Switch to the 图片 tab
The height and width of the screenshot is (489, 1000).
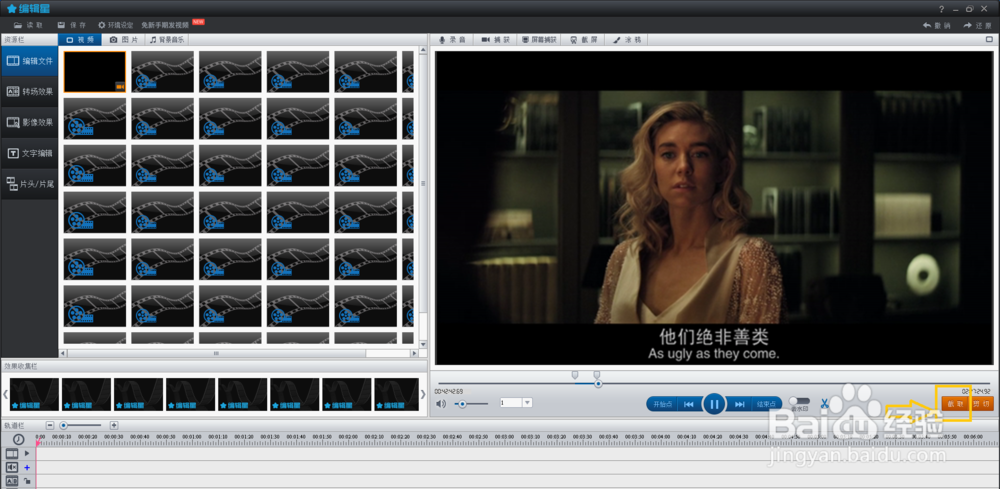(x=123, y=40)
